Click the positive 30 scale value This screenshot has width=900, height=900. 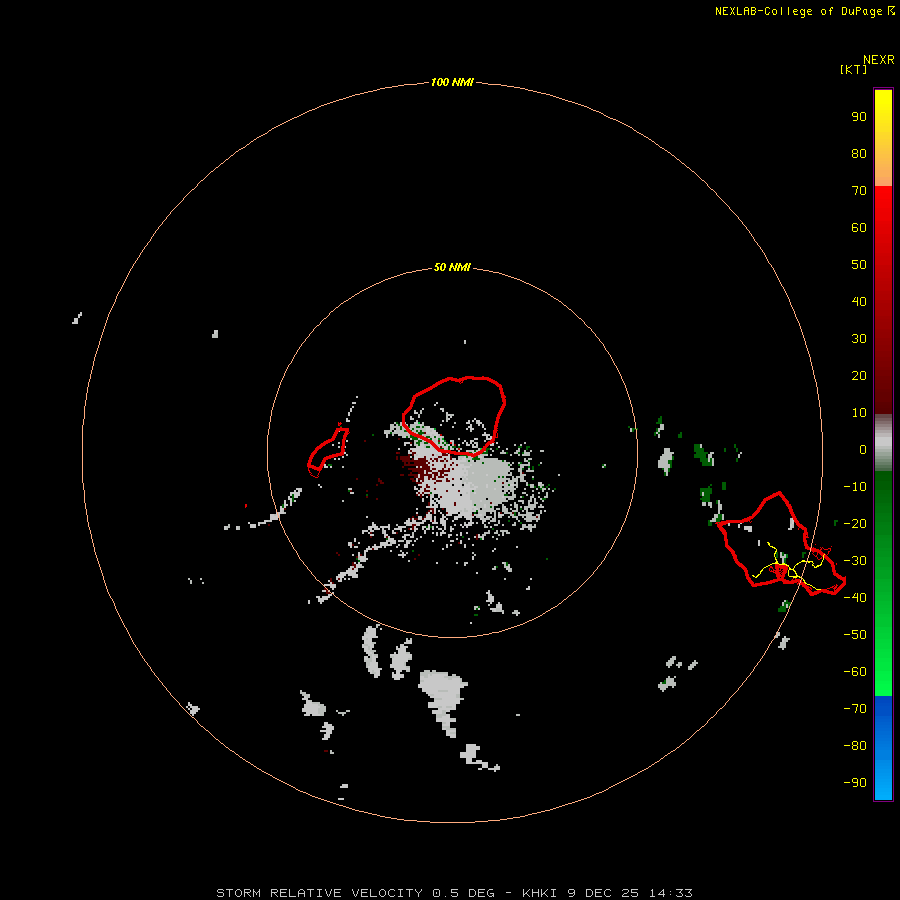859,339
